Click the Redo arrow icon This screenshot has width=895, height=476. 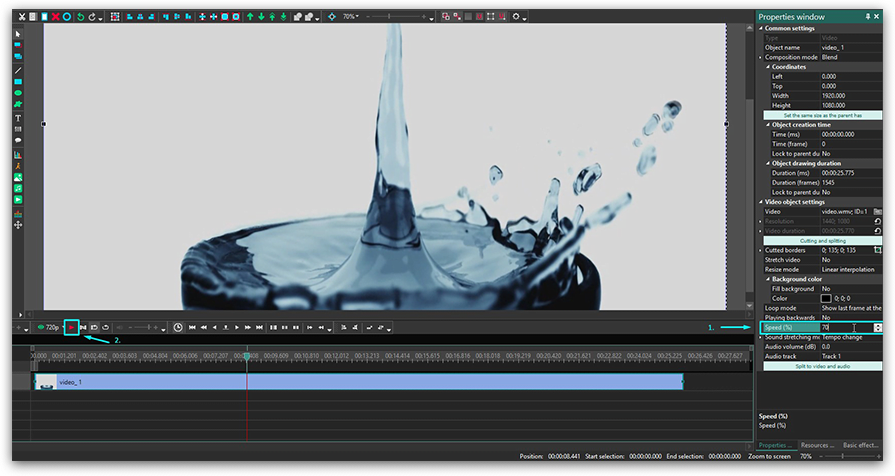coord(92,17)
